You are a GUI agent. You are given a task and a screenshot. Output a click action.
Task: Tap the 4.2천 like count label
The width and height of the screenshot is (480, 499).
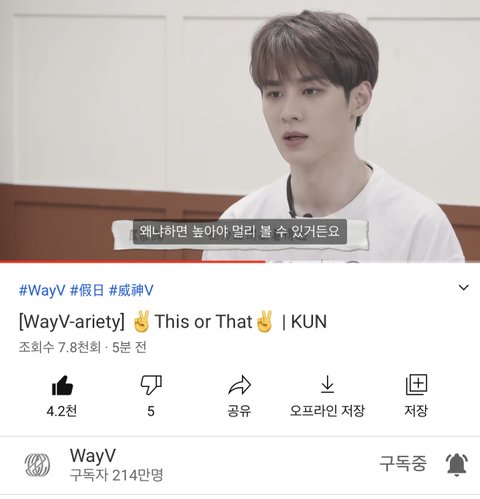coord(62,411)
